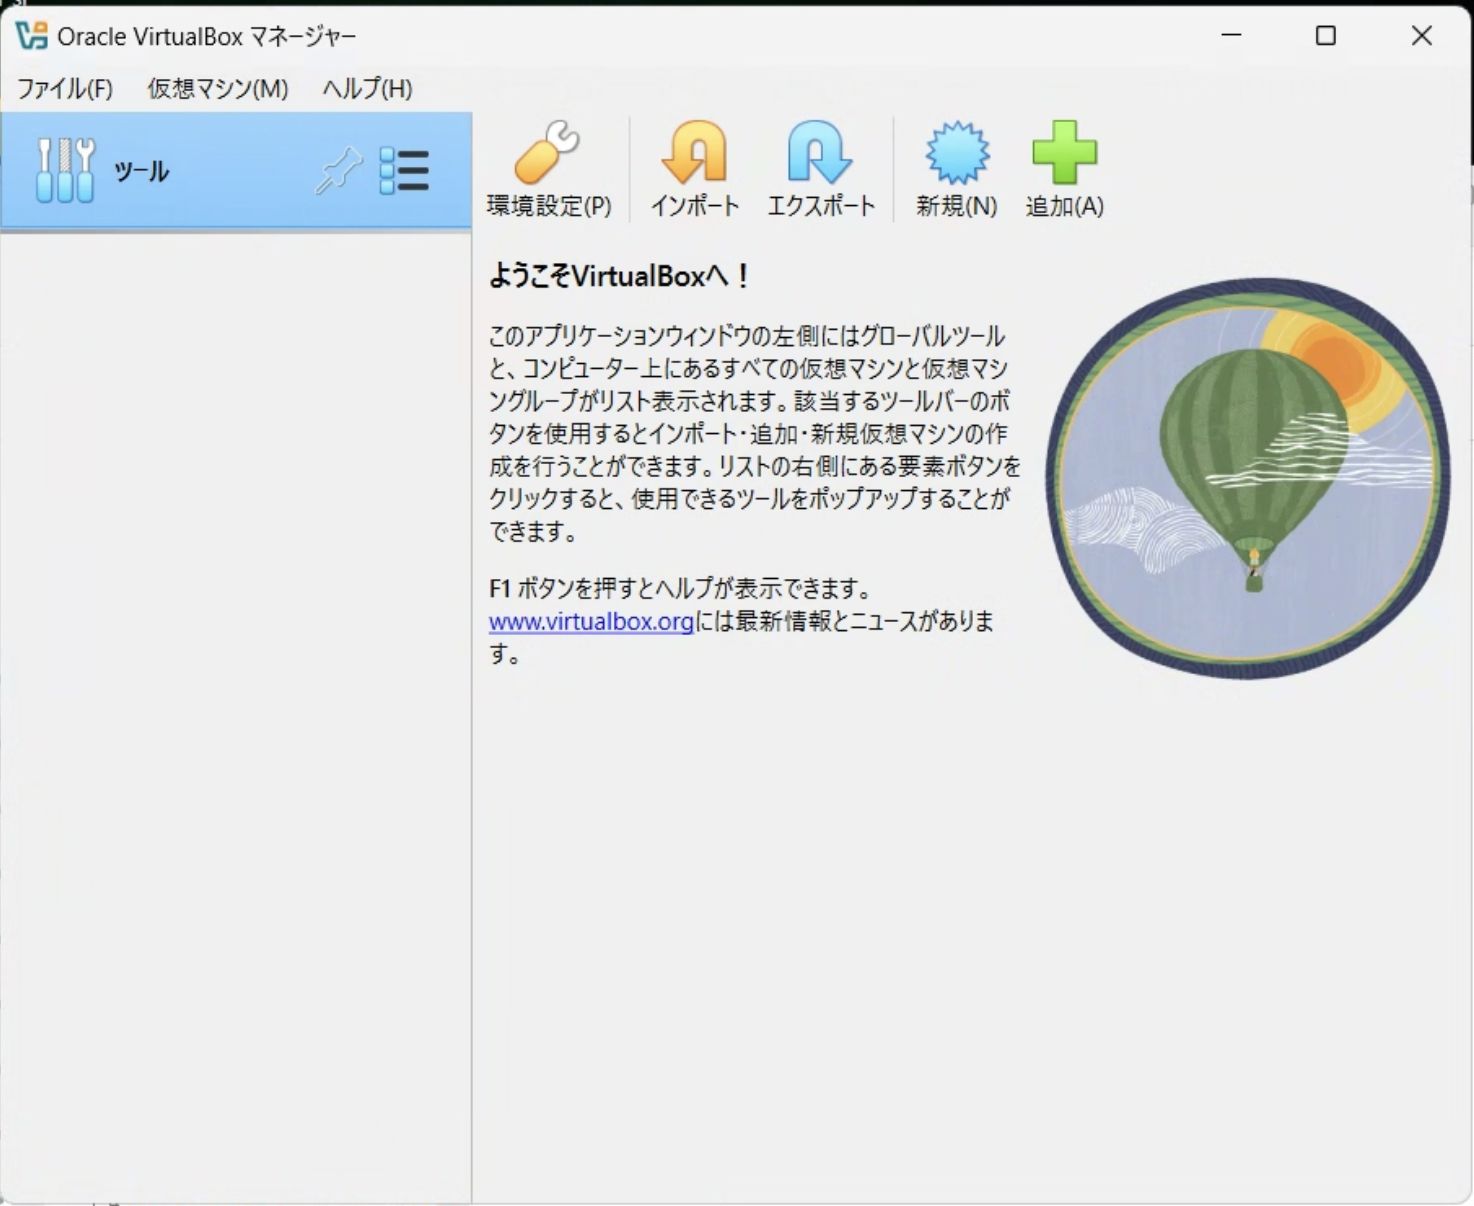The image size is (1474, 1206).
Task: Click the hot air balloon illustration
Action: point(1248,478)
